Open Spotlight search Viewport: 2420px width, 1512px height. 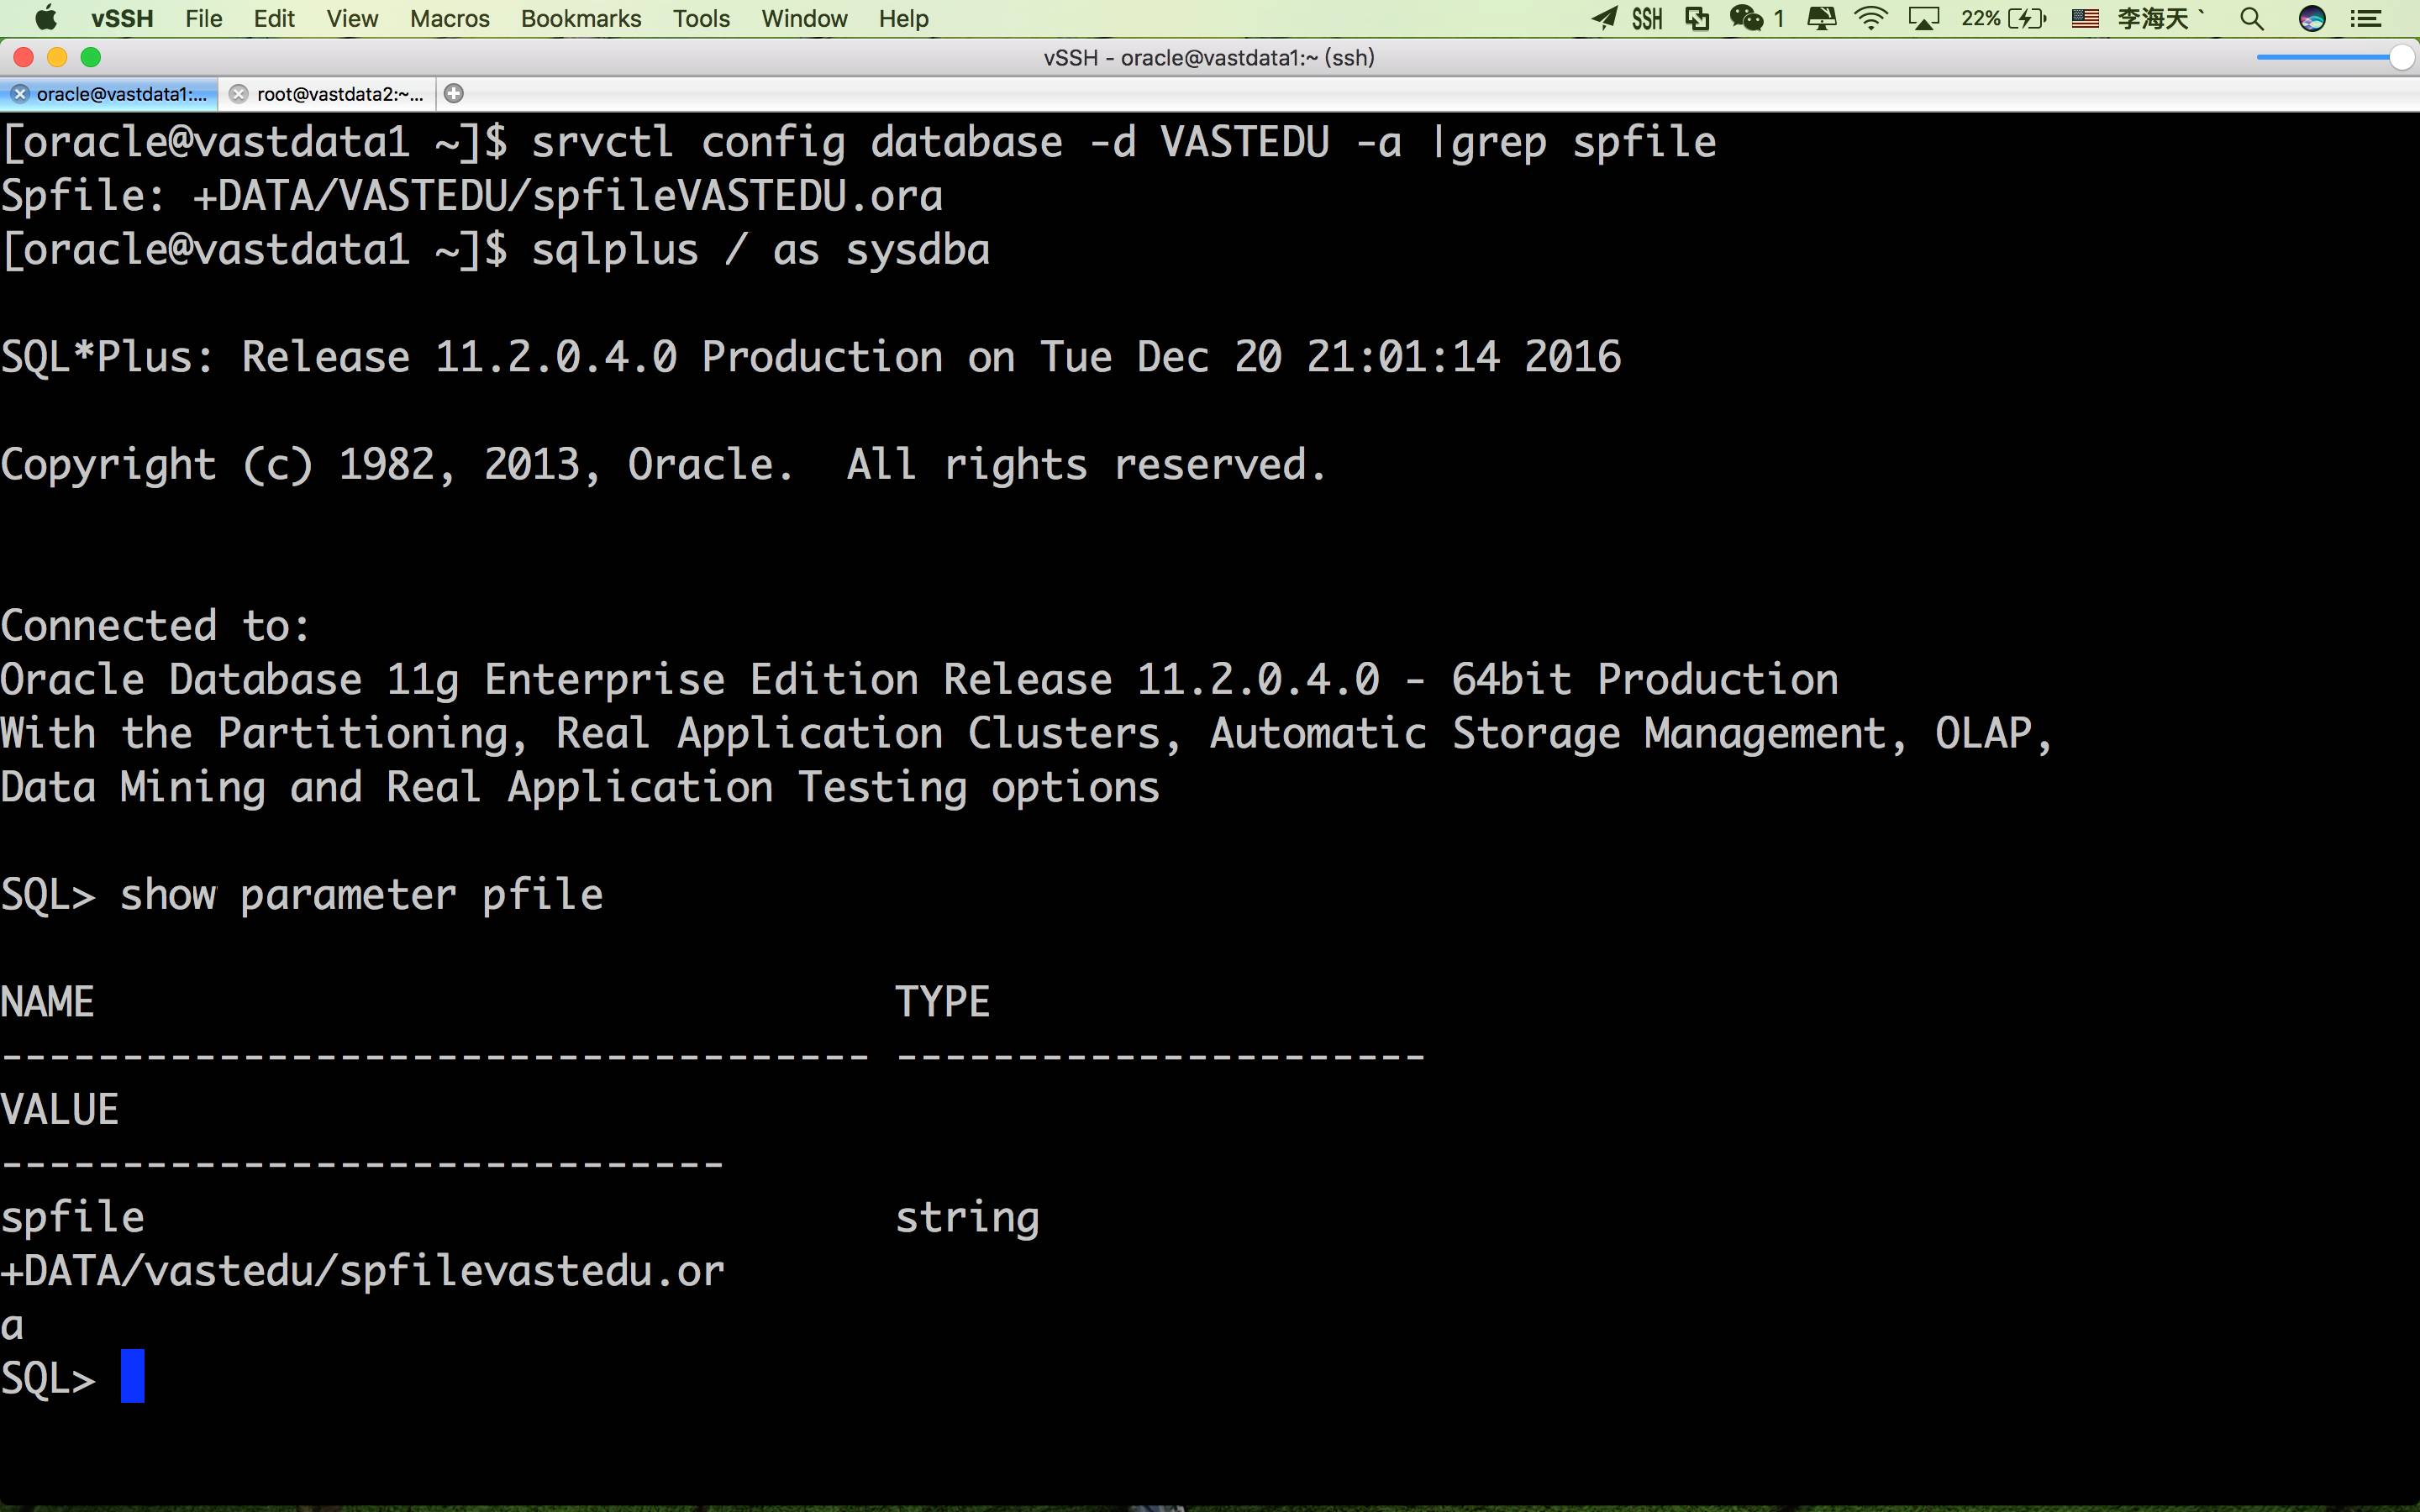coord(2251,18)
